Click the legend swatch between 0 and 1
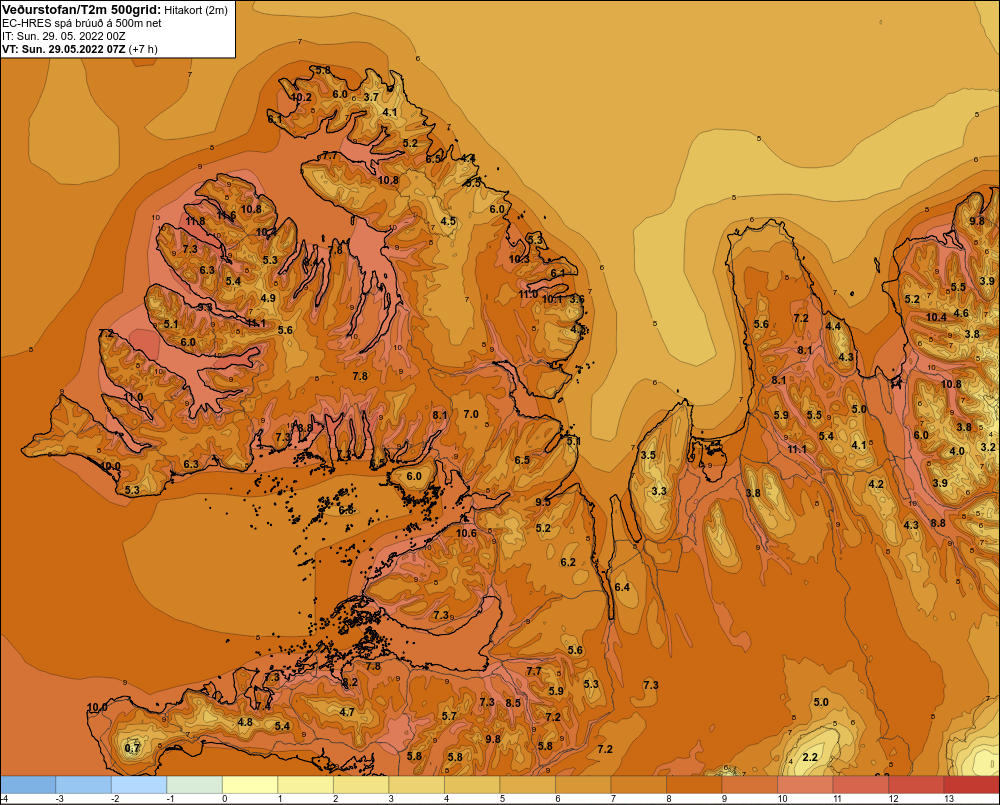Screen dimensions: 1000x805 pyautogui.click(x=250, y=785)
